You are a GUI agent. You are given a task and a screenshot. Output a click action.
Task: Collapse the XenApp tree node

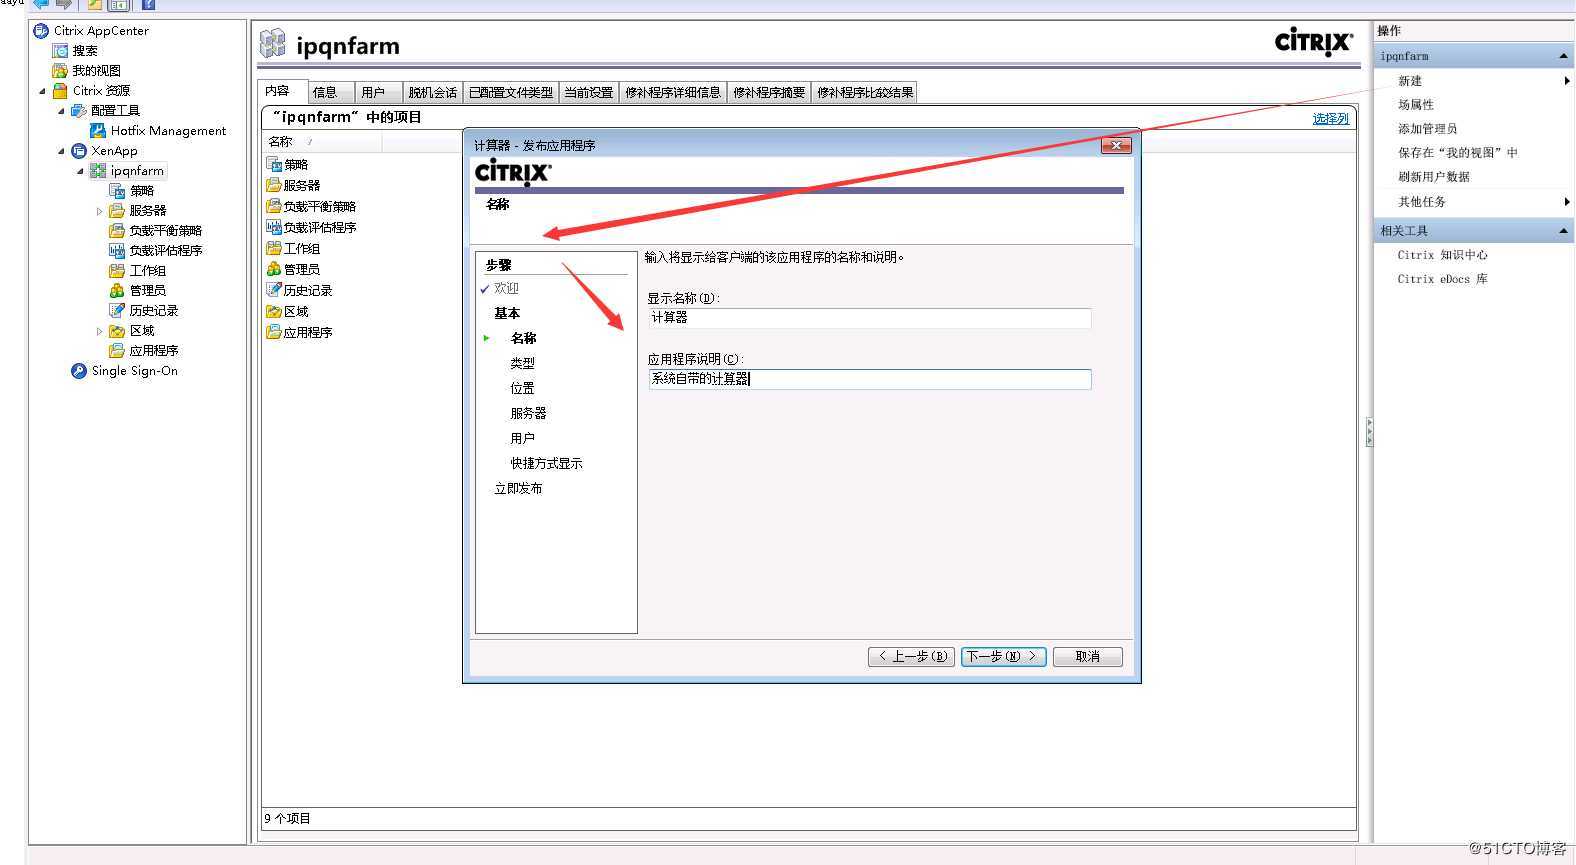tap(61, 151)
